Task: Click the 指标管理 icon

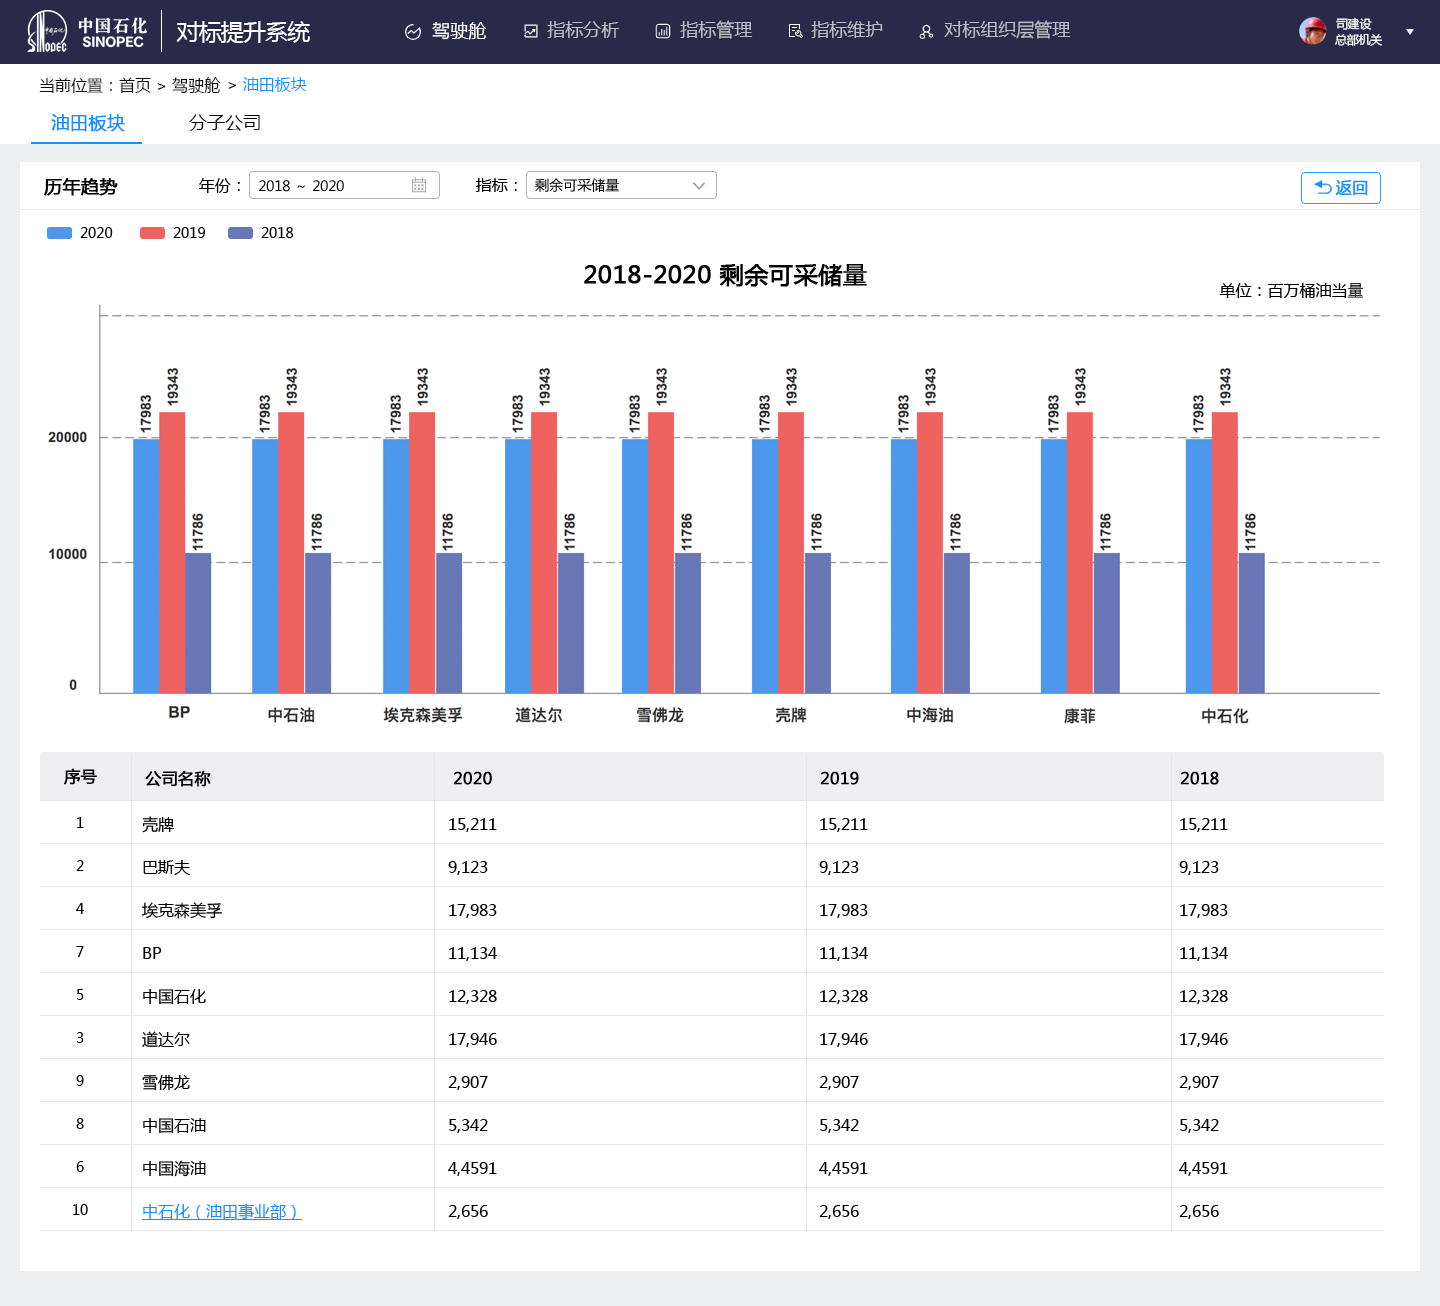Action: pyautogui.click(x=662, y=32)
